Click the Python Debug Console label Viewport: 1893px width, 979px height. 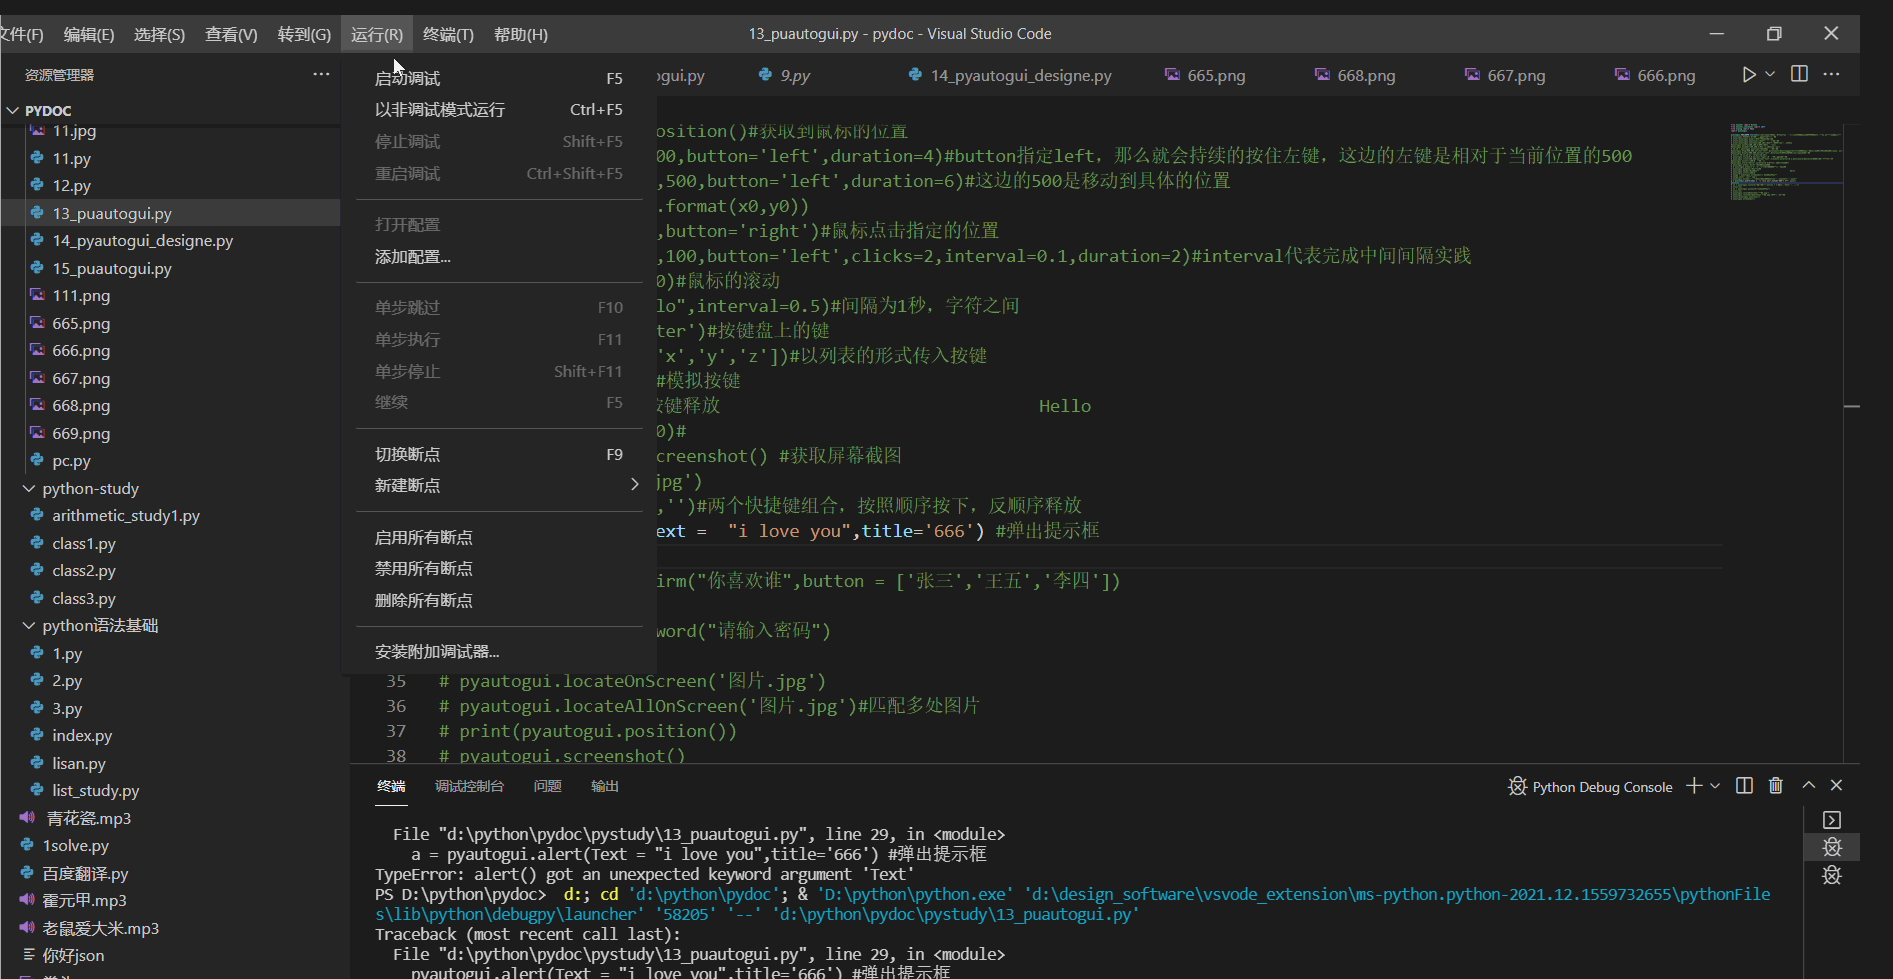[x=1602, y=787]
